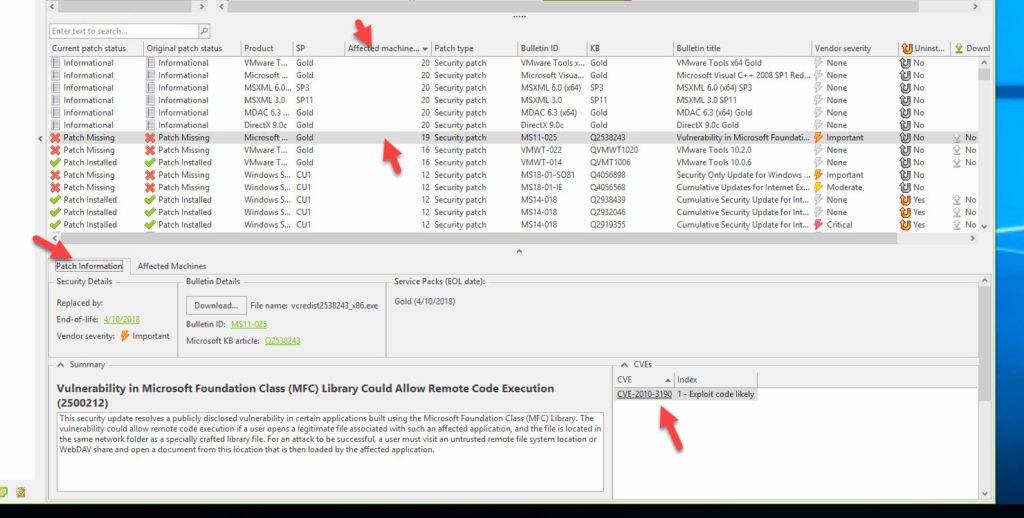Select the Patch Information tab
1024x518 pixels.
pyautogui.click(x=89, y=266)
